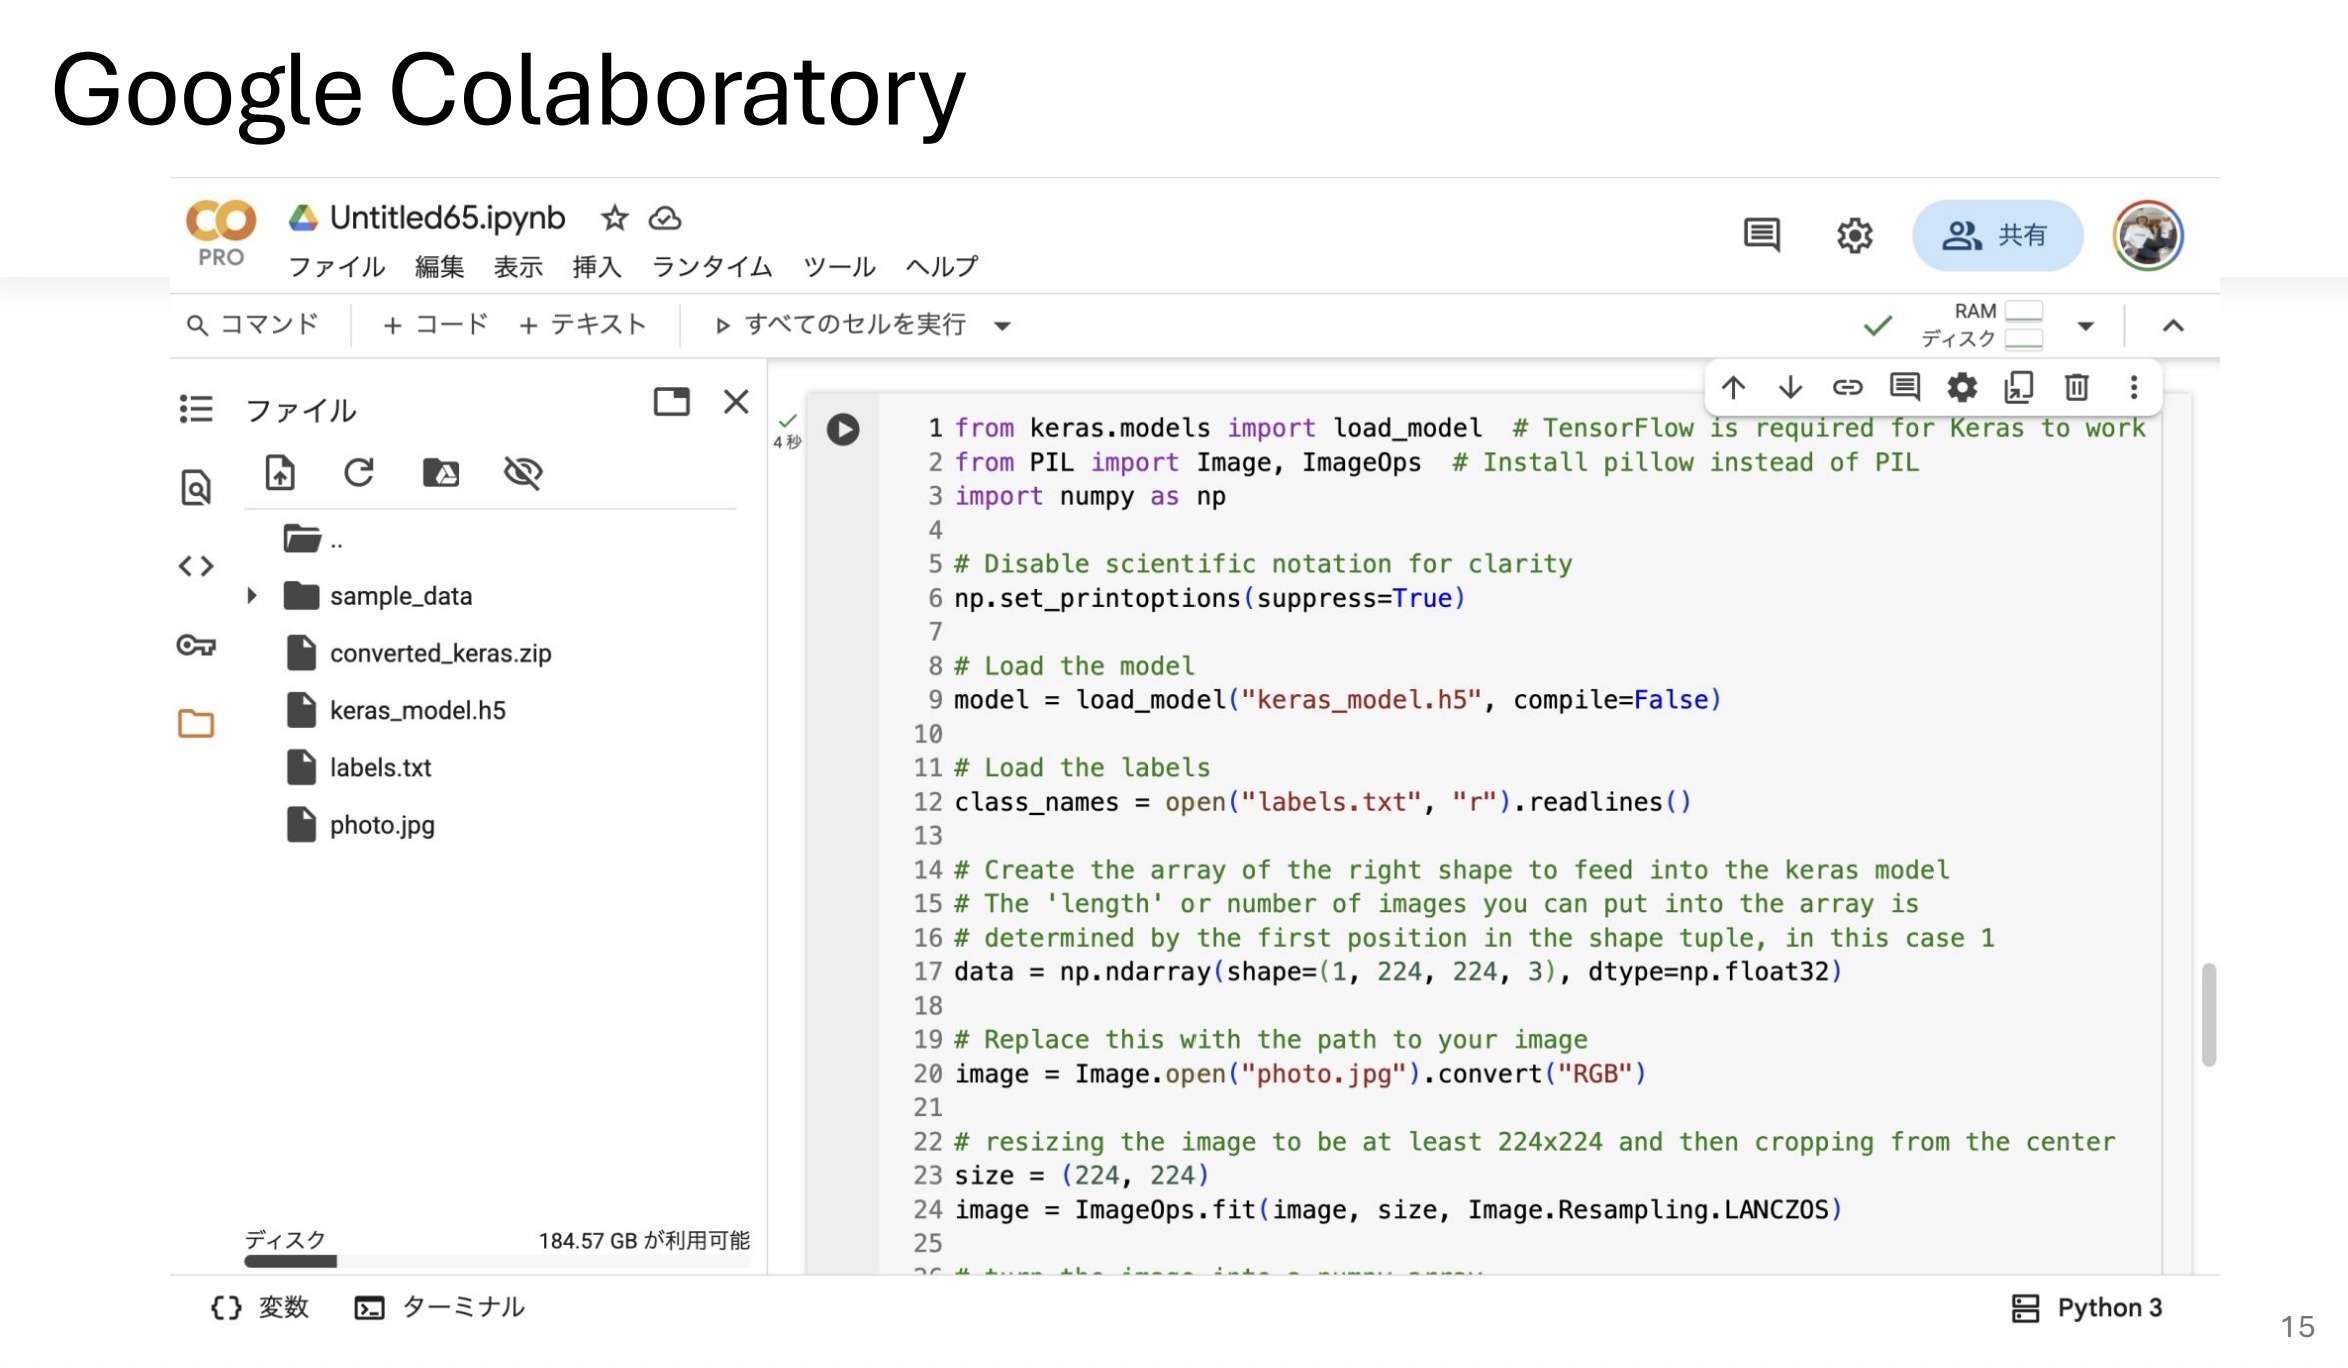
Task: Click the notebook vertical scrollbar
Action: 2209,1015
